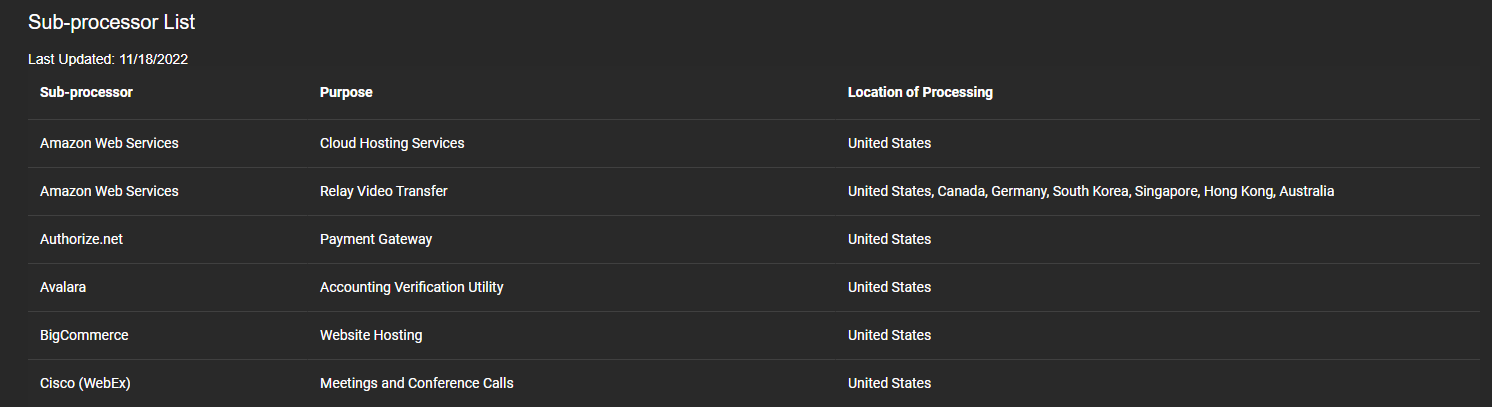Click the Cloud Hosting Services cell
This screenshot has width=1492, height=407.
[392, 143]
